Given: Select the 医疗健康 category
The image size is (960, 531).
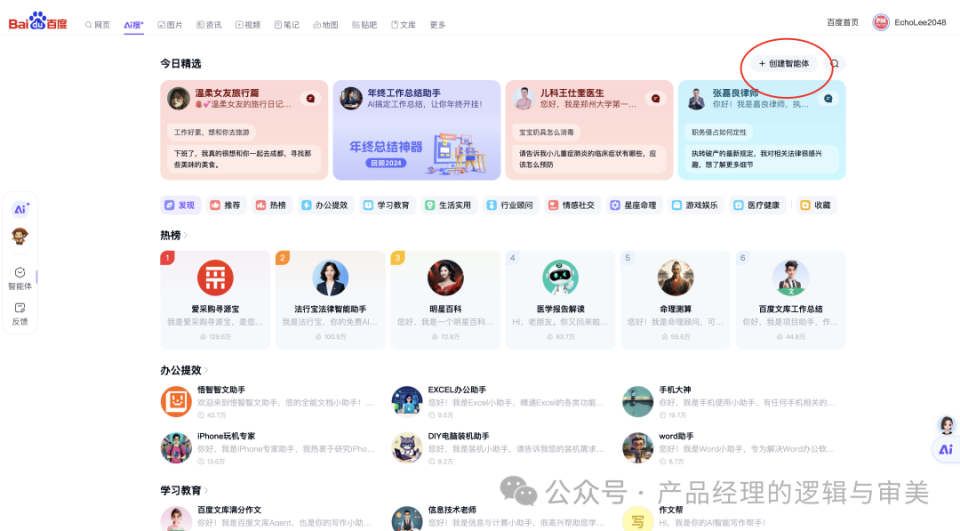Looking at the screenshot, I should coord(757,205).
